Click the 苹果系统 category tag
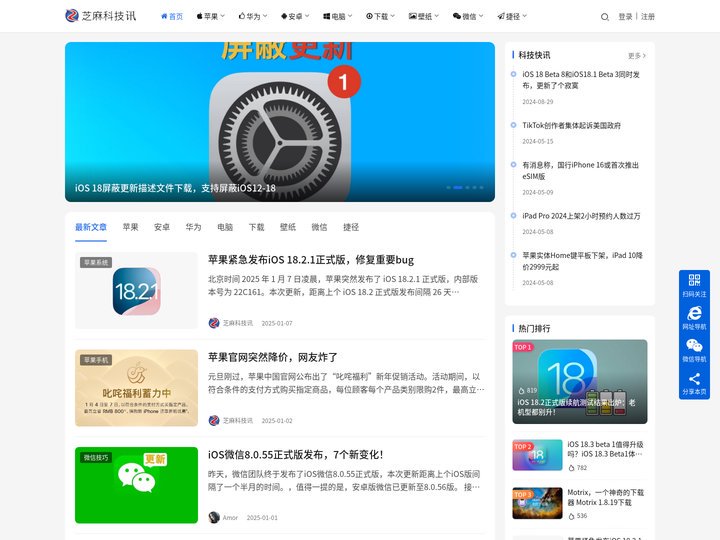 (96, 262)
